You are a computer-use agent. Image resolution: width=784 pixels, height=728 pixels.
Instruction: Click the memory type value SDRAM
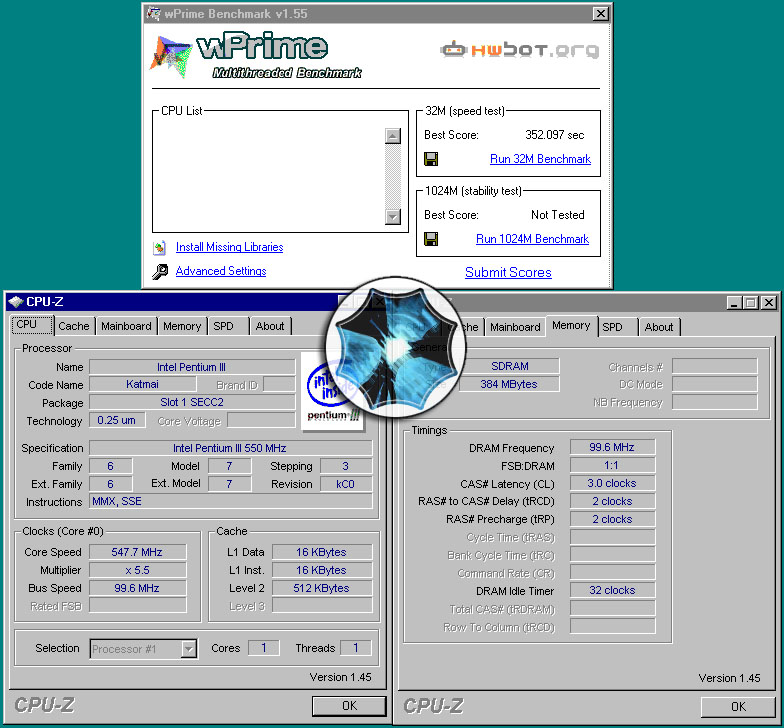tap(510, 366)
